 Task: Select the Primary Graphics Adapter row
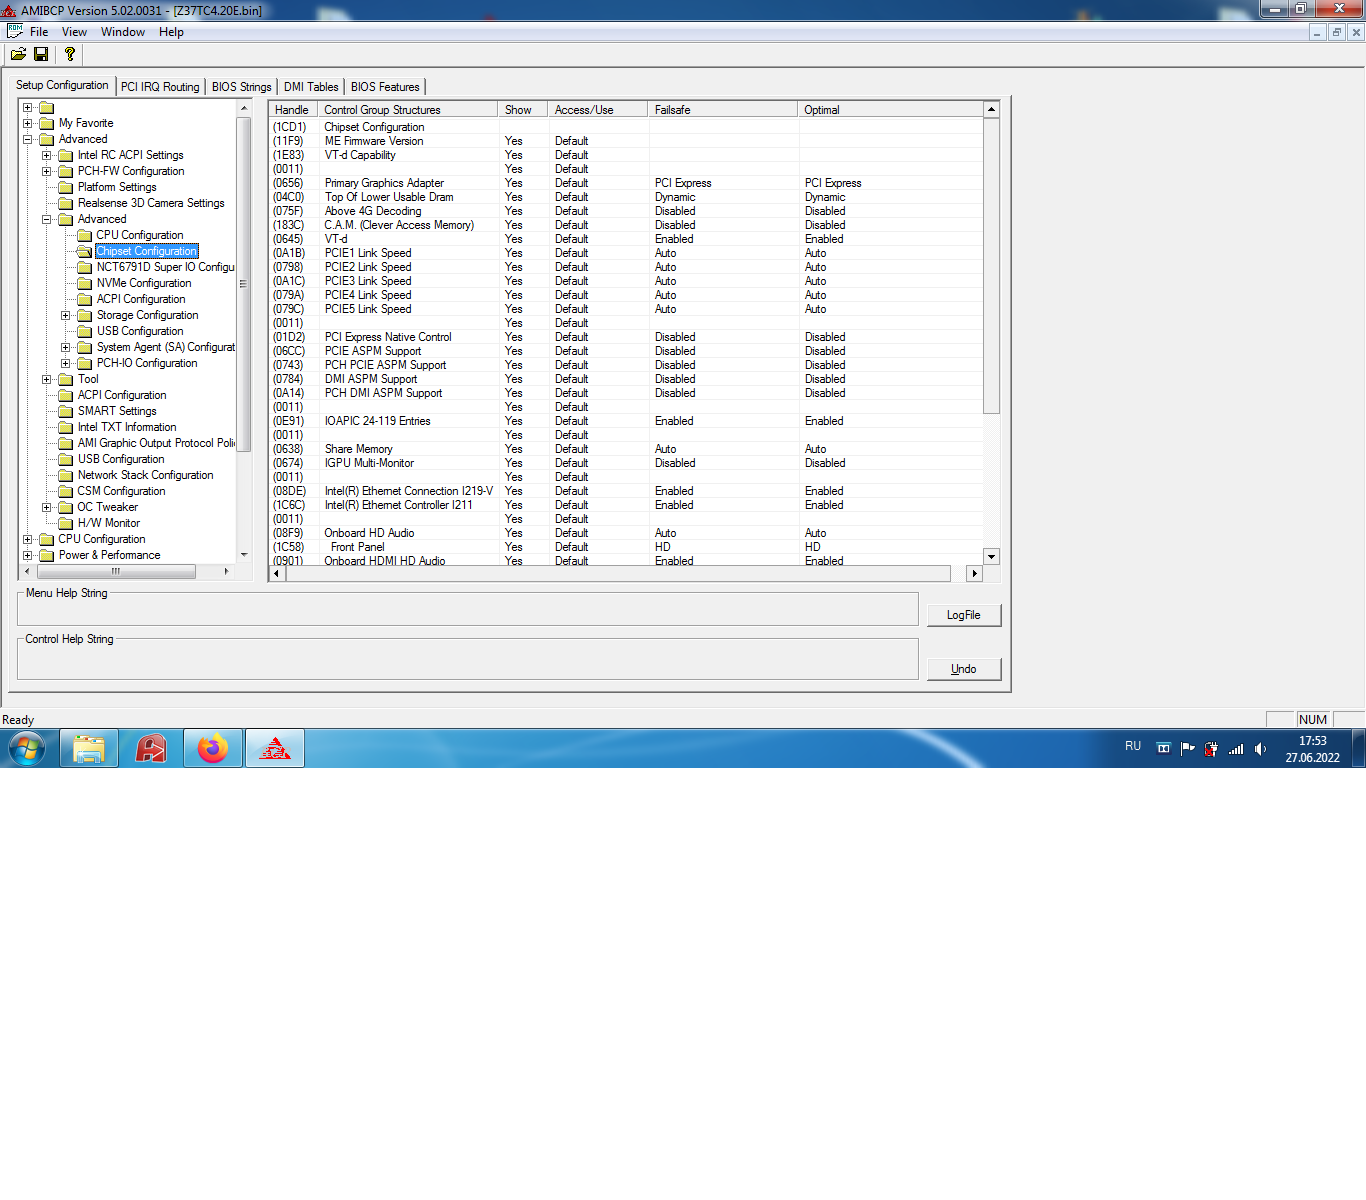pyautogui.click(x=627, y=183)
